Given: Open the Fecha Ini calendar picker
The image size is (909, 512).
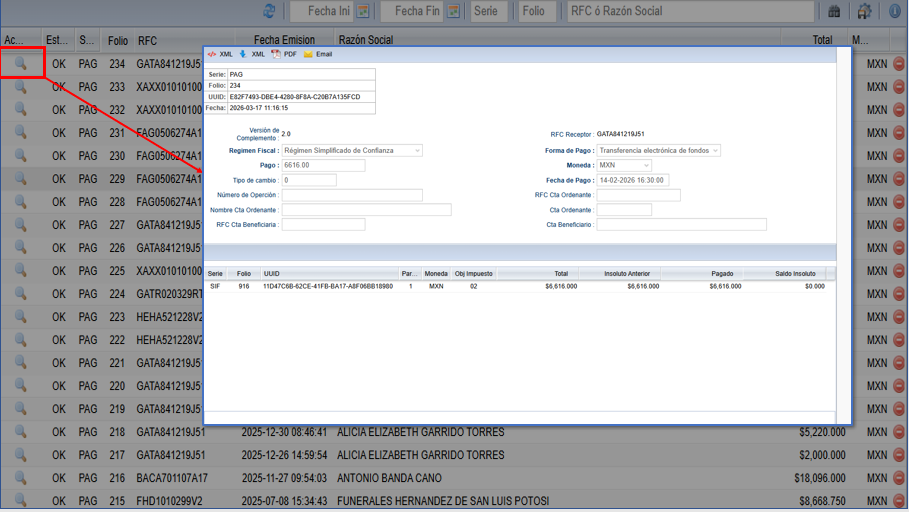Looking at the screenshot, I should (x=363, y=11).
